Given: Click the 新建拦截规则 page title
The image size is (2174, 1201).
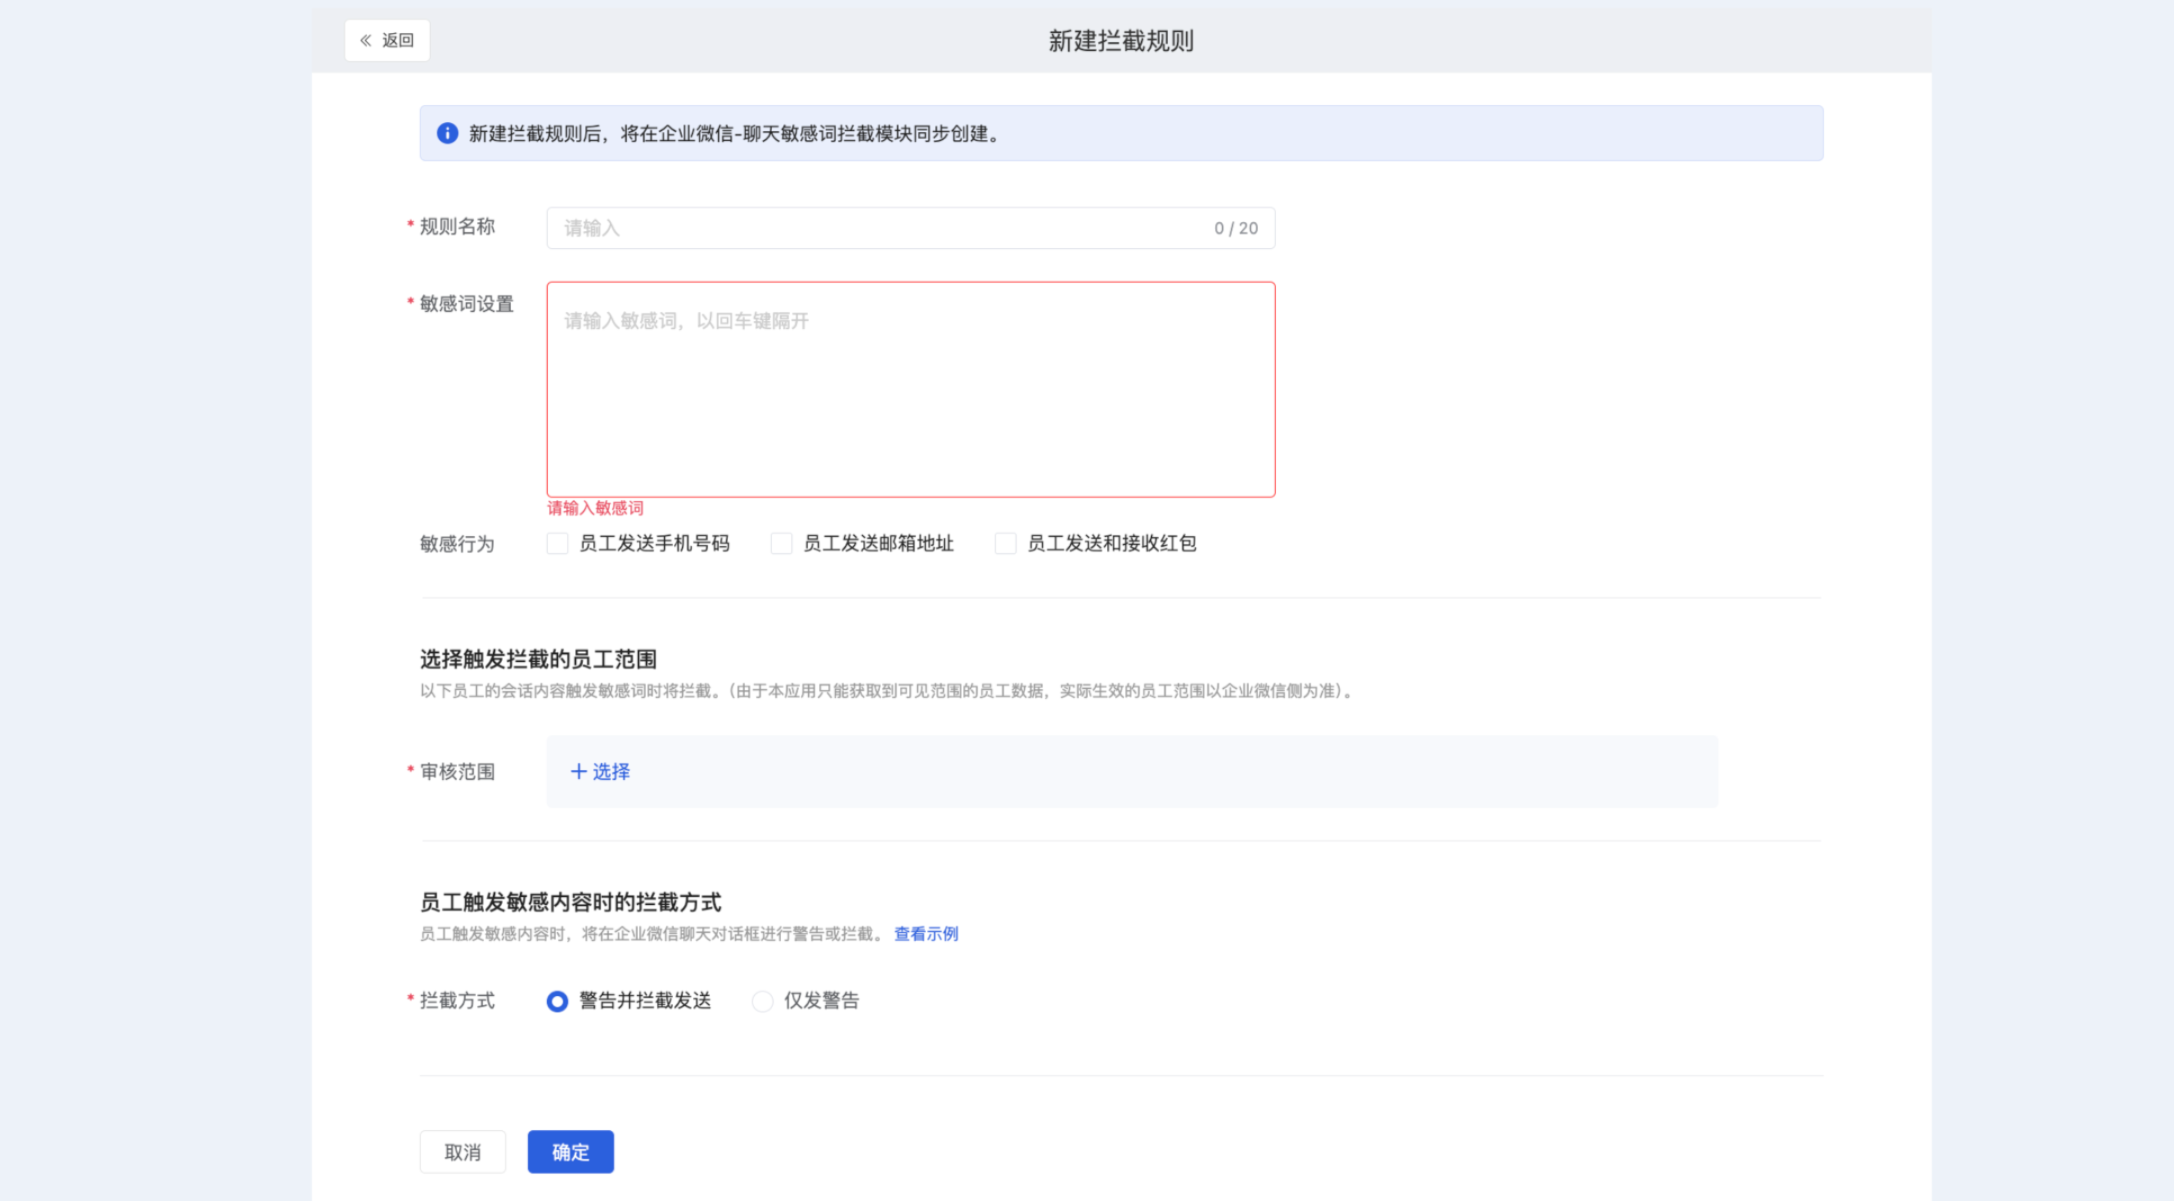Looking at the screenshot, I should (x=1121, y=41).
